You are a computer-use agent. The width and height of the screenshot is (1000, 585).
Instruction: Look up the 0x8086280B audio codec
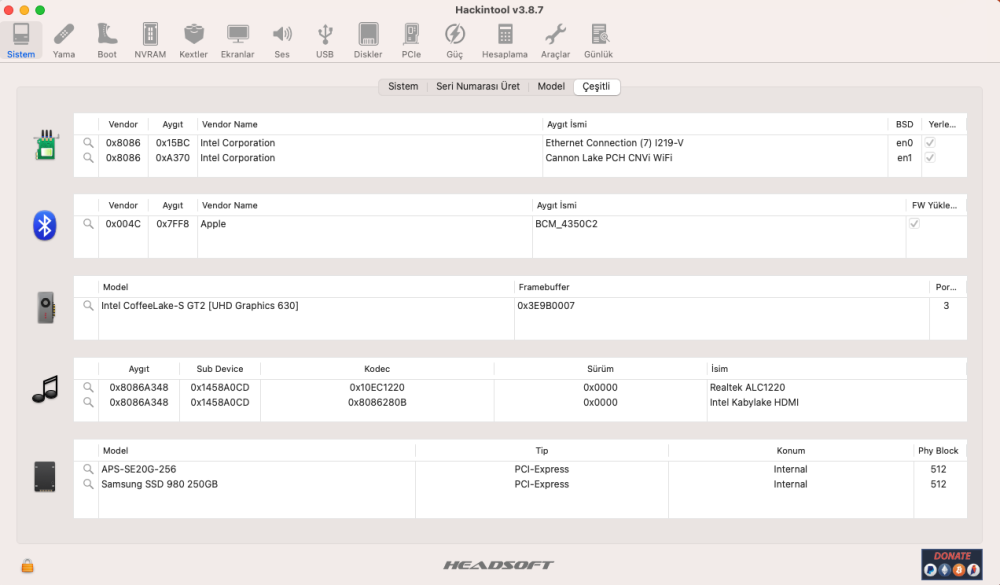point(88,403)
